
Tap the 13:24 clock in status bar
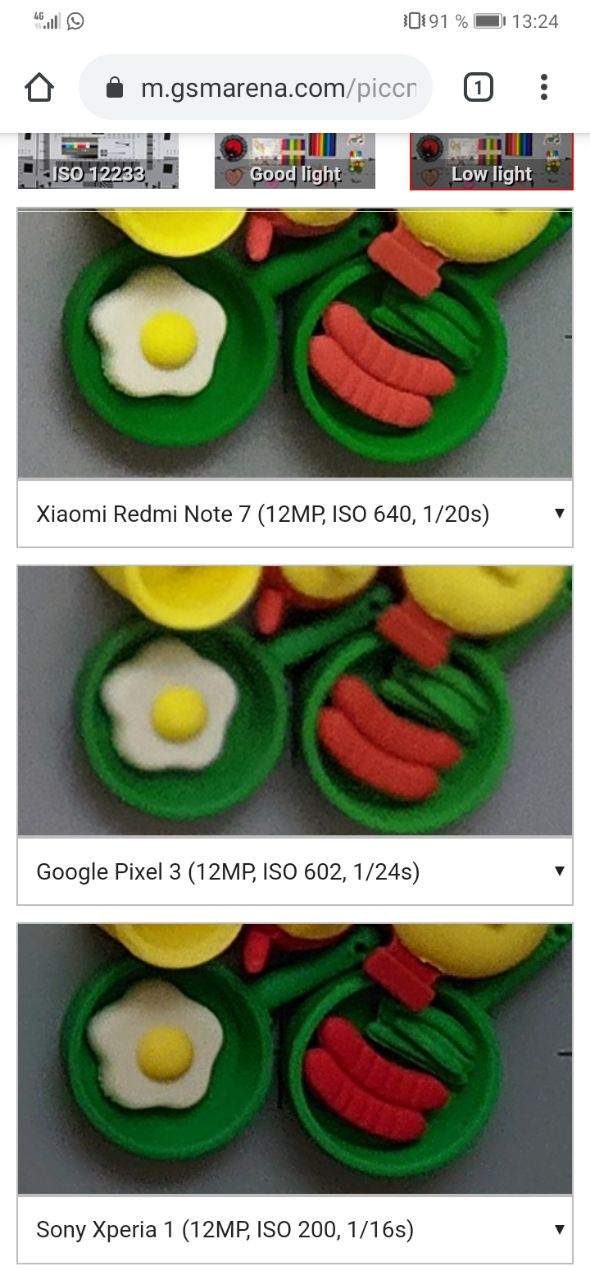coord(535,21)
